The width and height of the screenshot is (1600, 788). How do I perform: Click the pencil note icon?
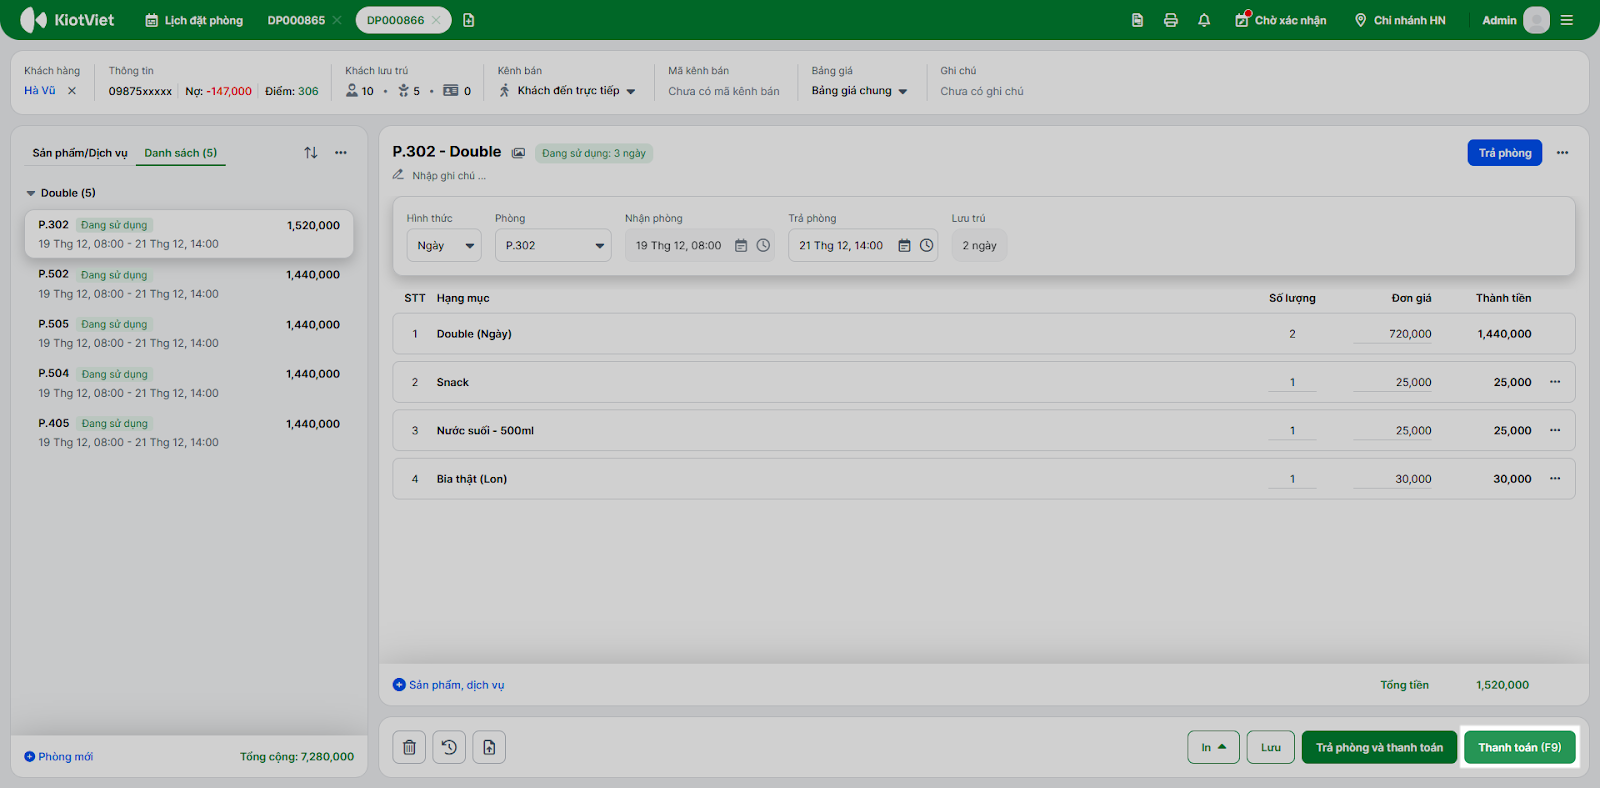(398, 175)
